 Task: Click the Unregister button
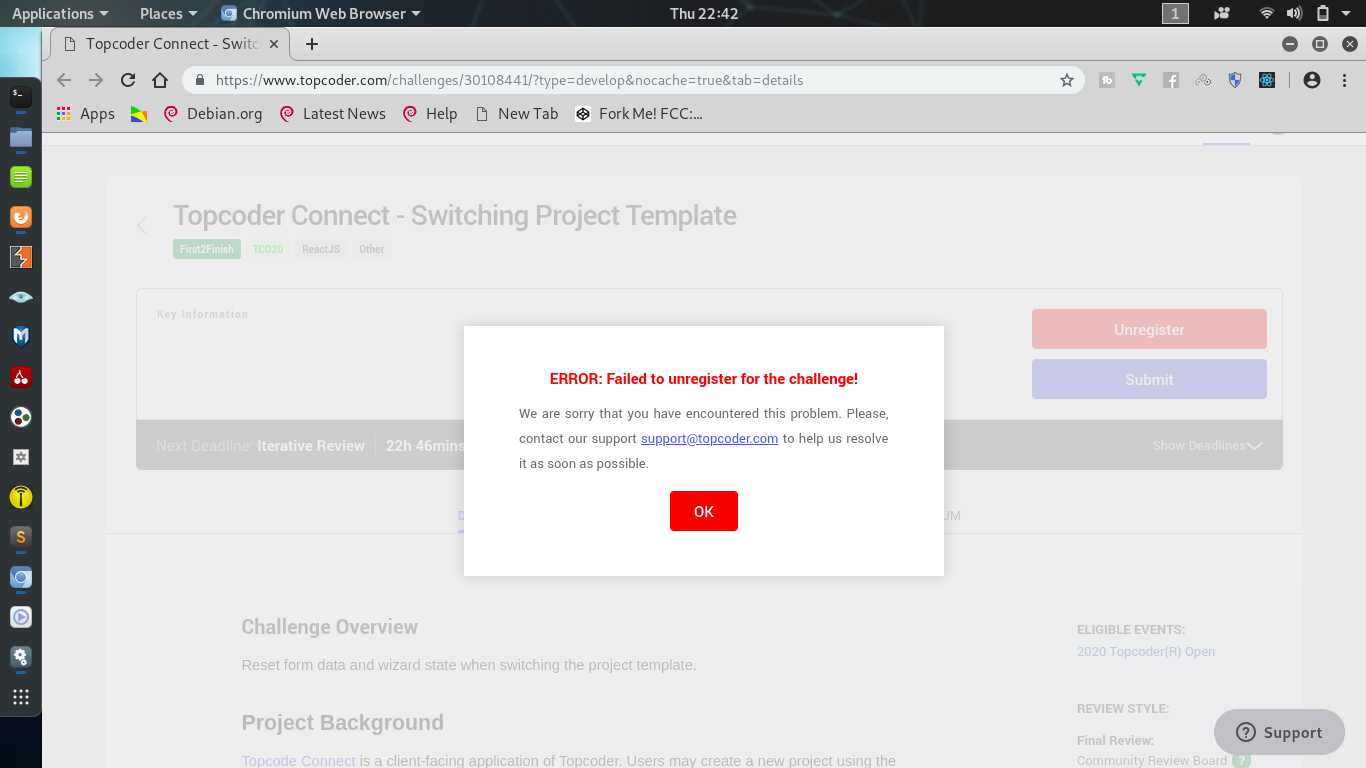tap(1149, 329)
